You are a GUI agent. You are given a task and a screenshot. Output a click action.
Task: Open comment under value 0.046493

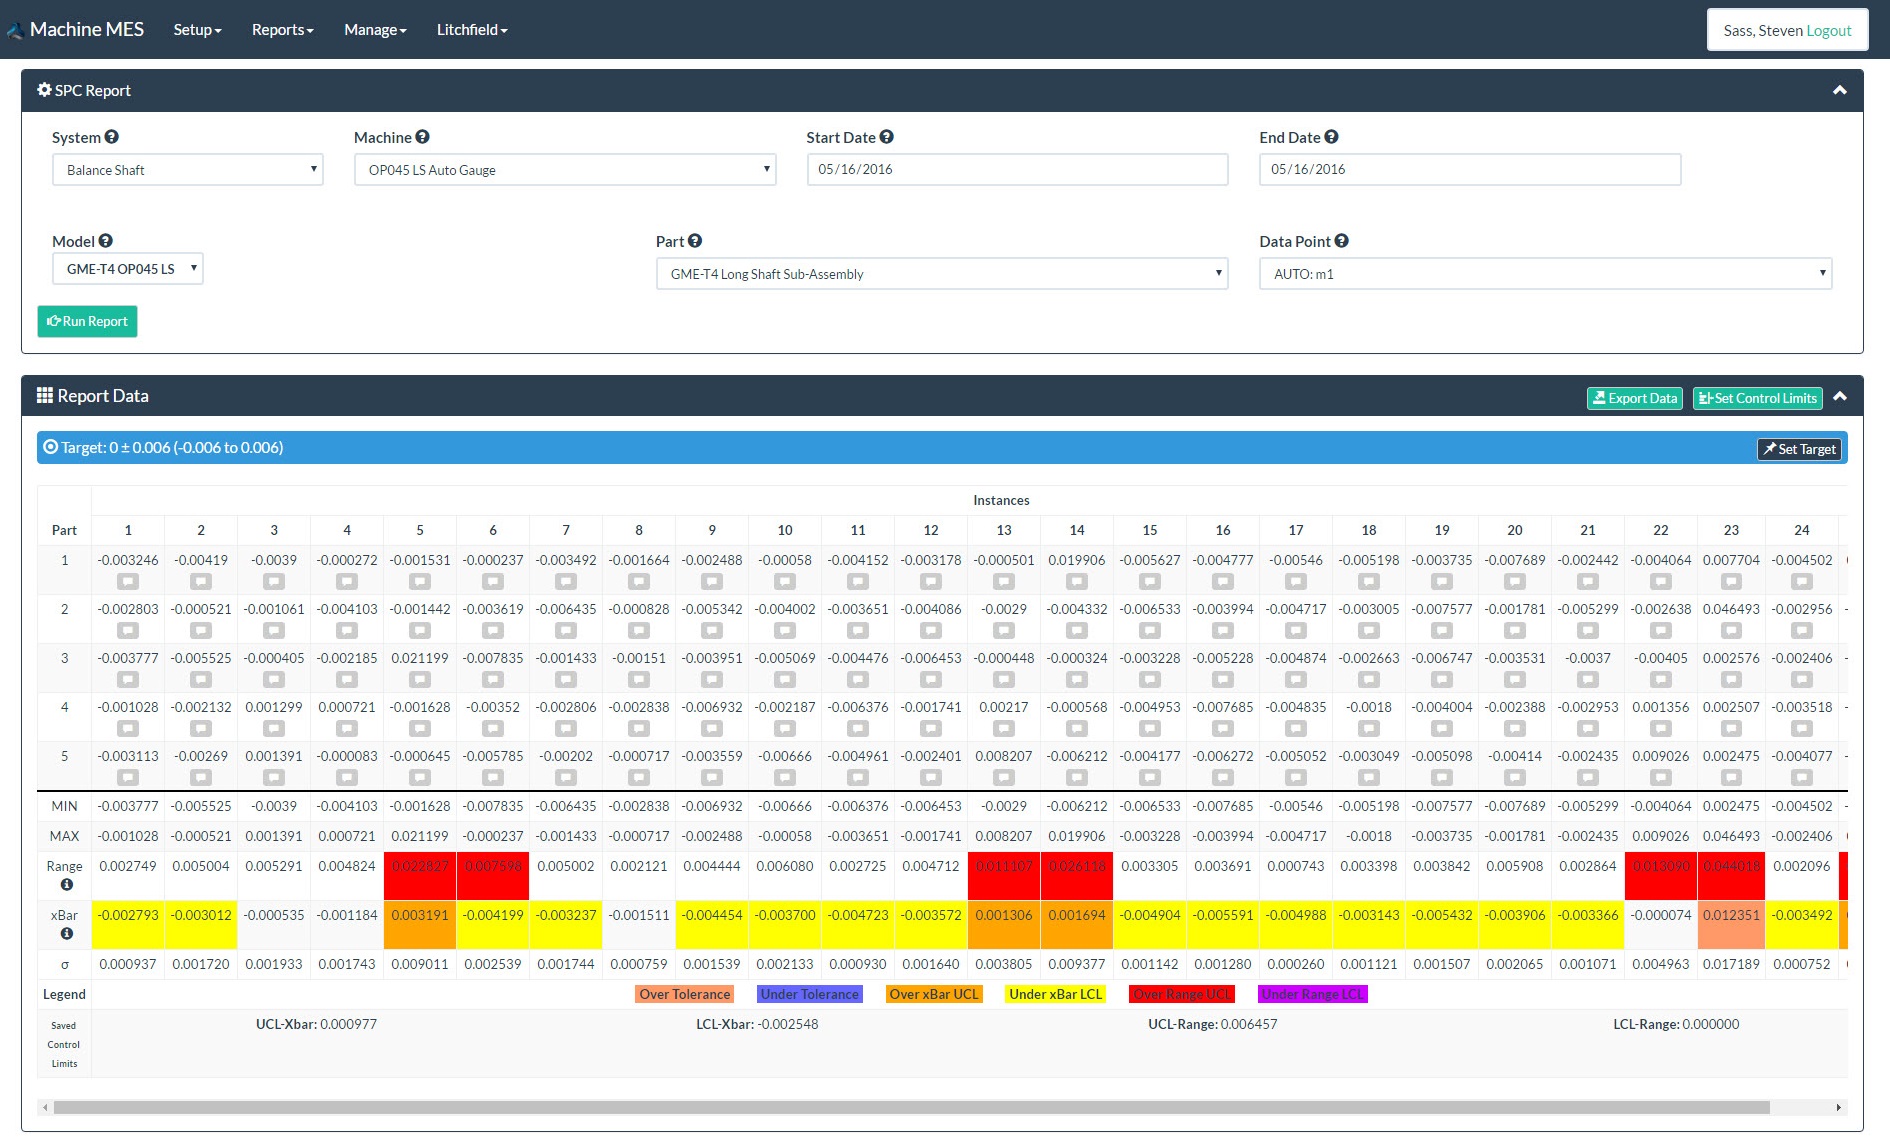1731,630
